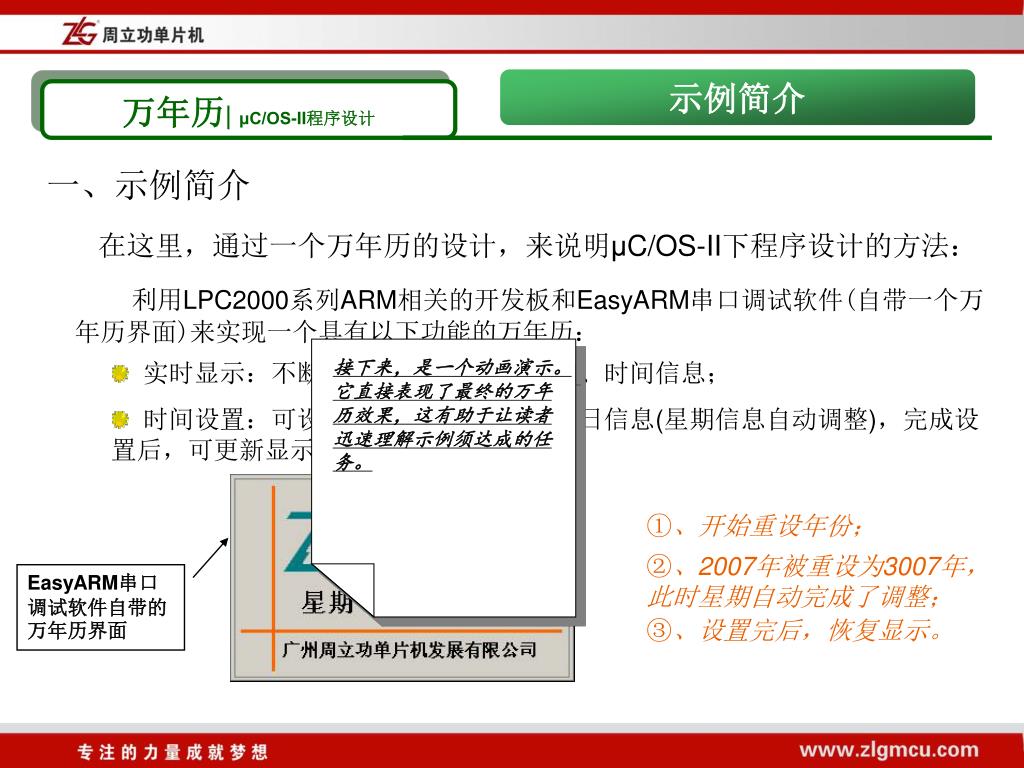The image size is (1024, 768).
Task: Click the 万年历 title box
Action: [248, 110]
